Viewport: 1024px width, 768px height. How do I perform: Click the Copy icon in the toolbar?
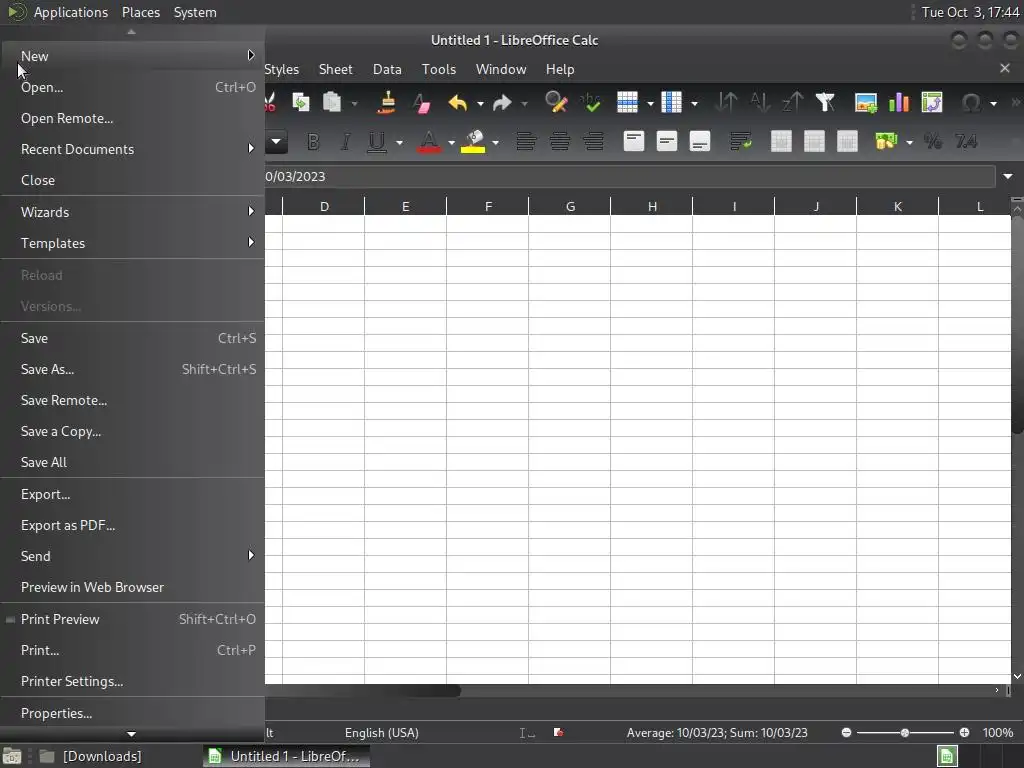point(300,103)
